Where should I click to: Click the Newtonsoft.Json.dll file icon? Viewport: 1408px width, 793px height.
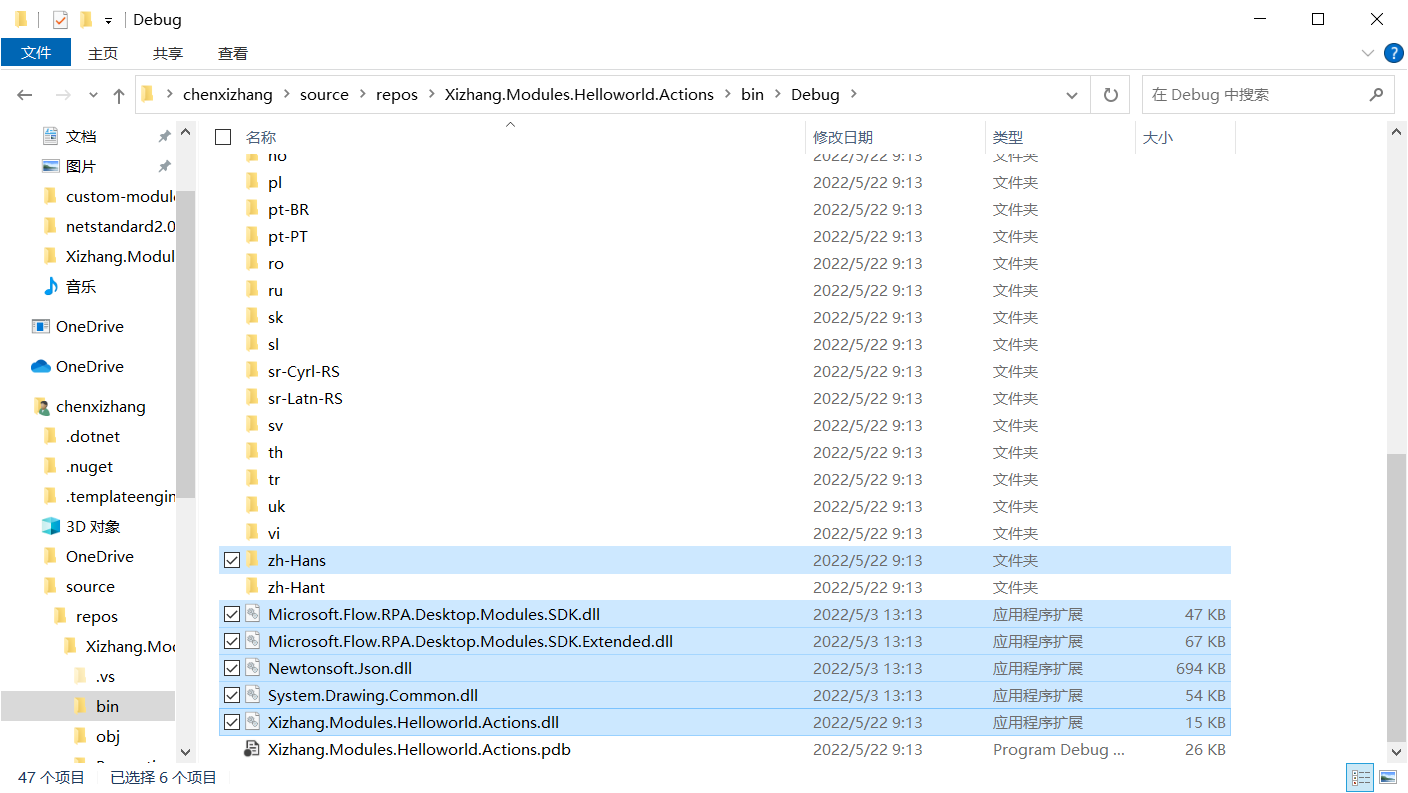(252, 668)
